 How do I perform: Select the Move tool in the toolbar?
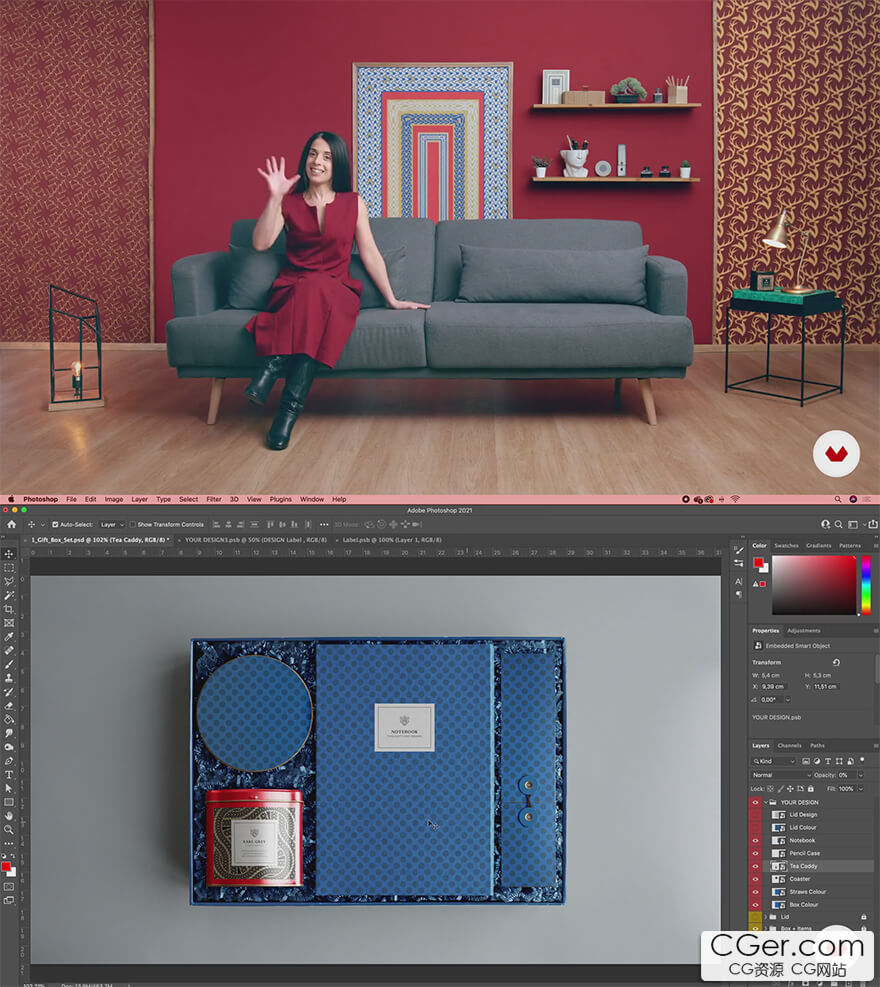point(9,554)
